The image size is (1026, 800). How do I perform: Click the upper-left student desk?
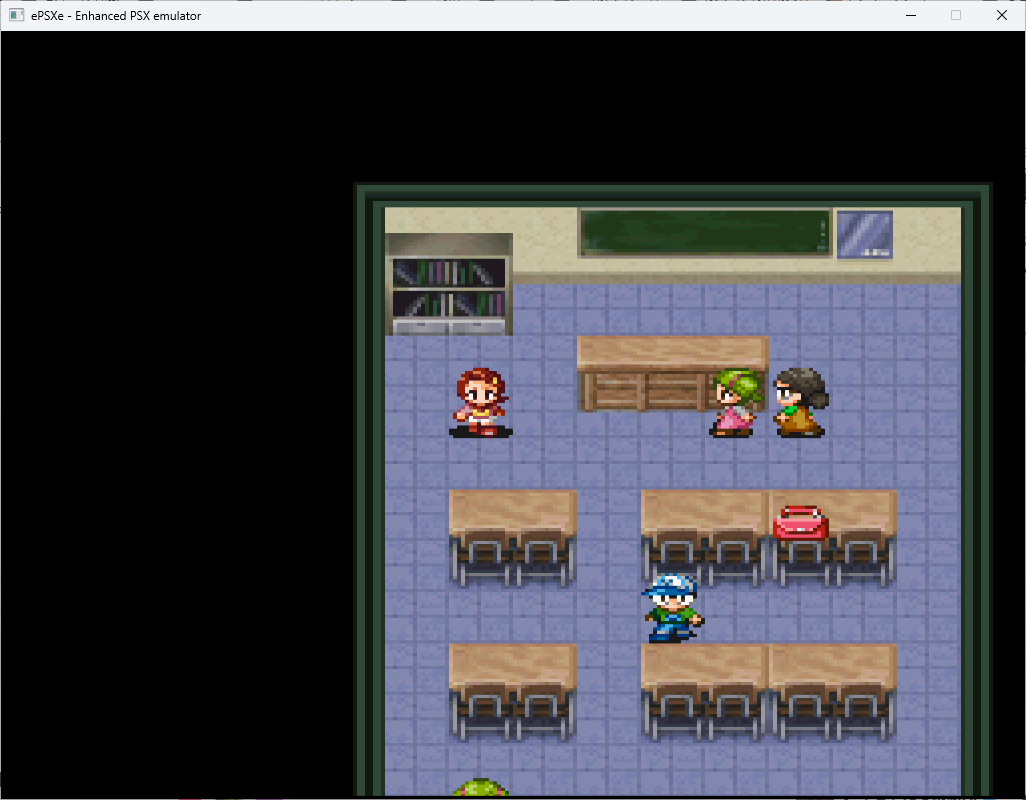point(512,535)
